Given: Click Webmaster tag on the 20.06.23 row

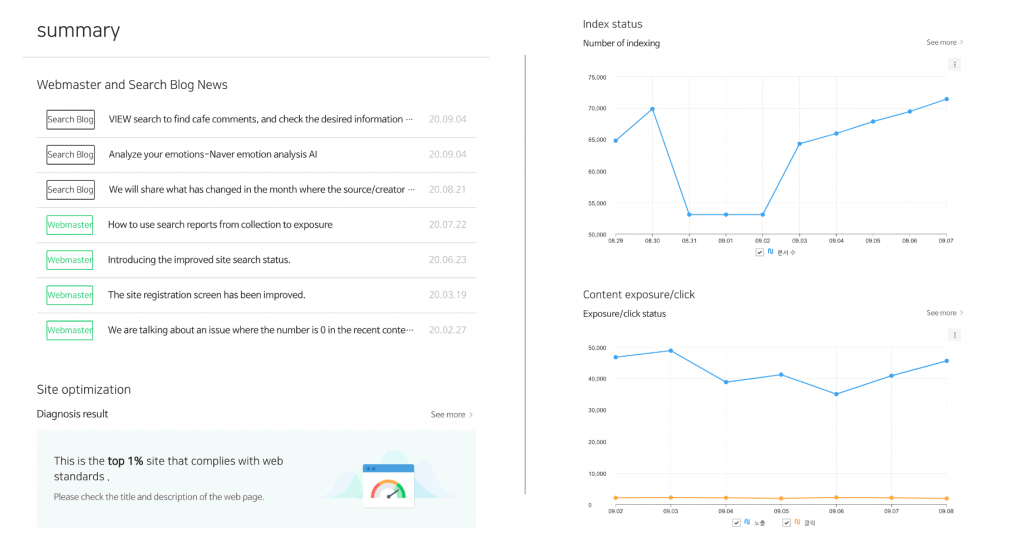Looking at the screenshot, I should click(x=69, y=260).
